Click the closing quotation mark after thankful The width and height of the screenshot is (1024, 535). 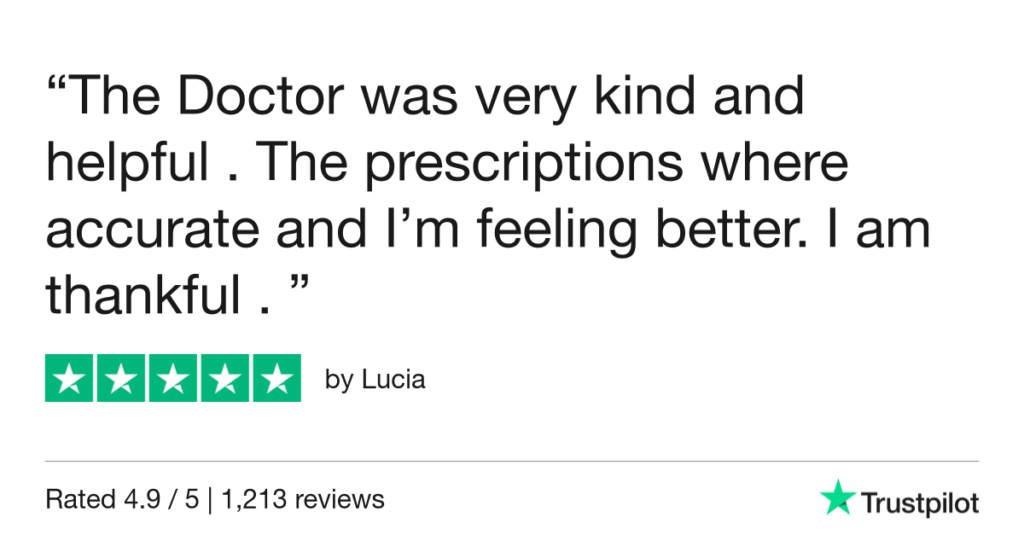coord(295,288)
